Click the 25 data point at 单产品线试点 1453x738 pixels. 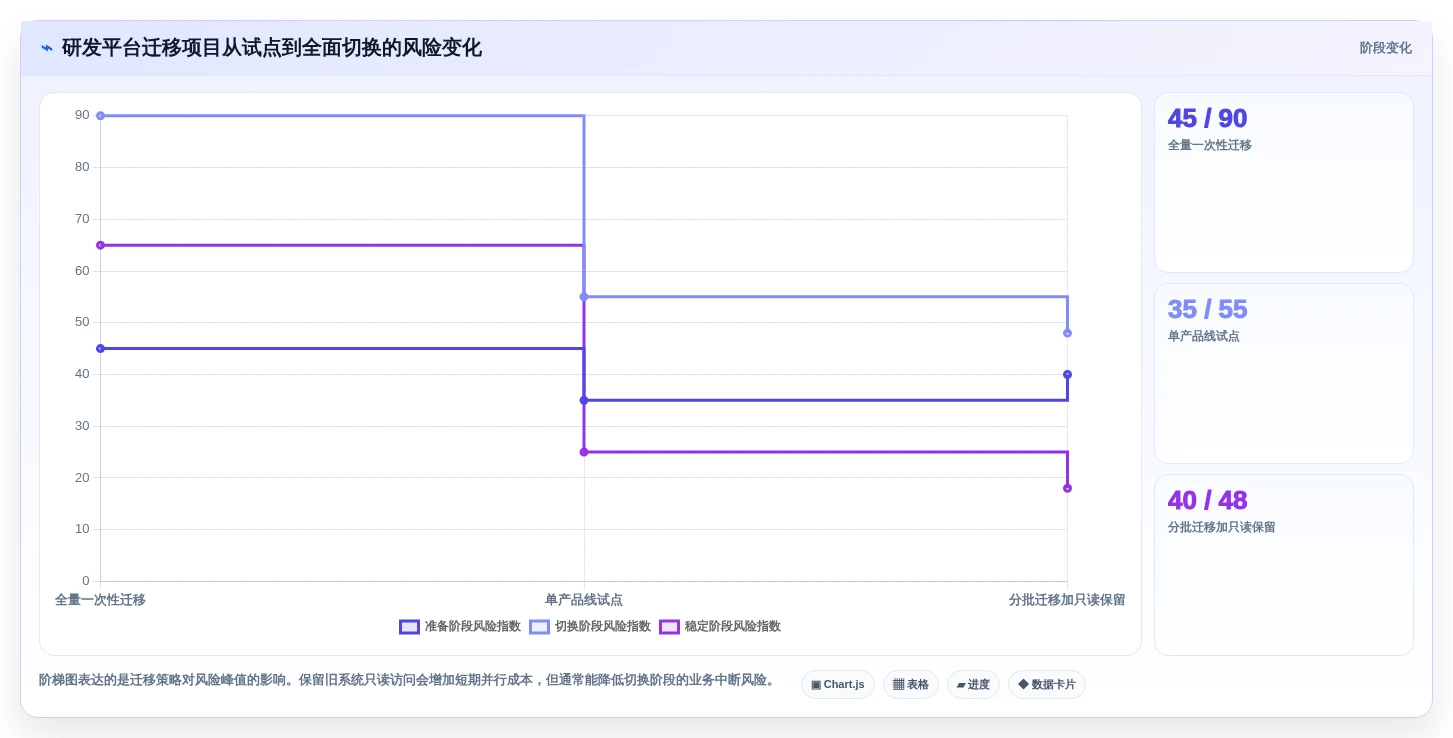pyautogui.click(x=584, y=452)
